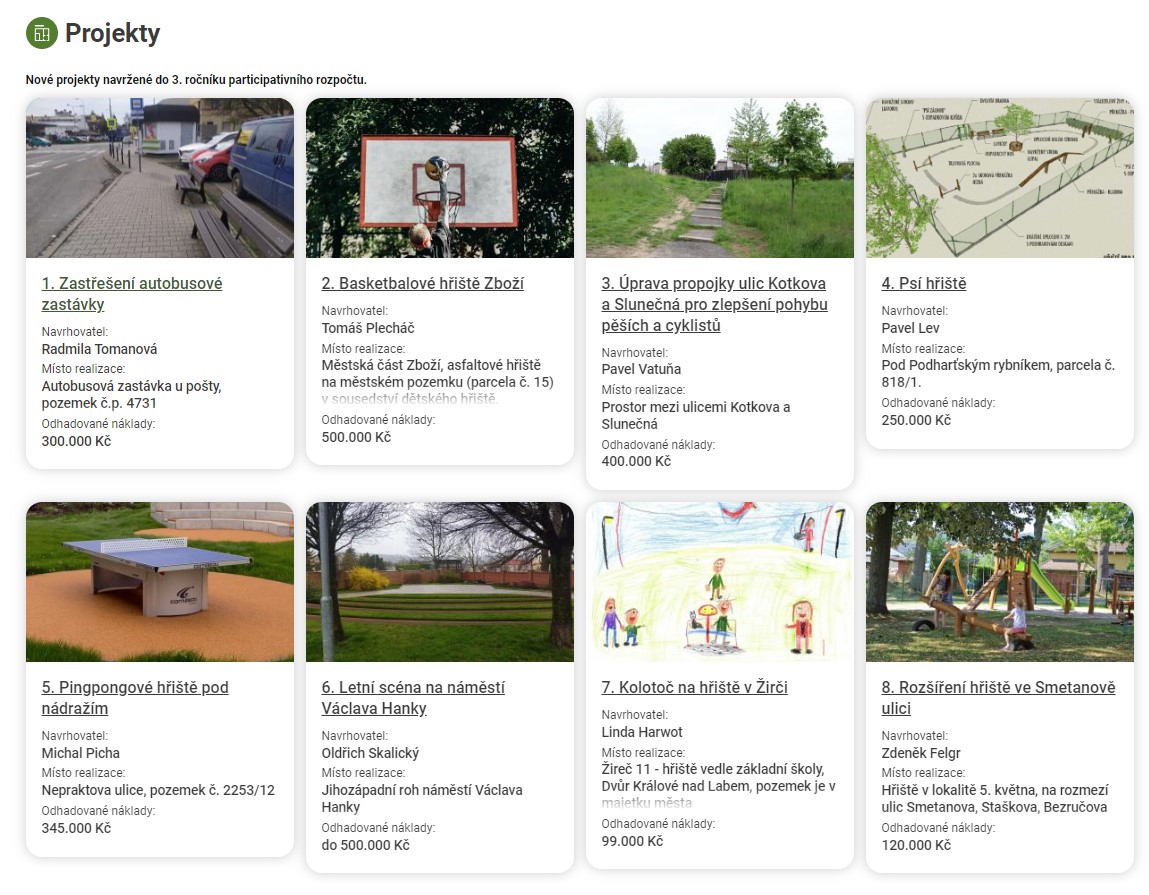Open 5. Pingpongové hřiště pod nádražím link
This screenshot has width=1149, height=895.
(135, 697)
